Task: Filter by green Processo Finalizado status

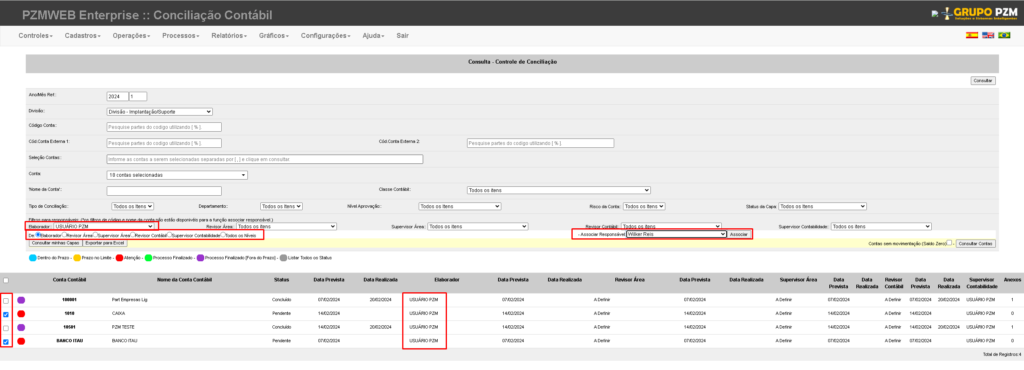Action: coord(148,257)
